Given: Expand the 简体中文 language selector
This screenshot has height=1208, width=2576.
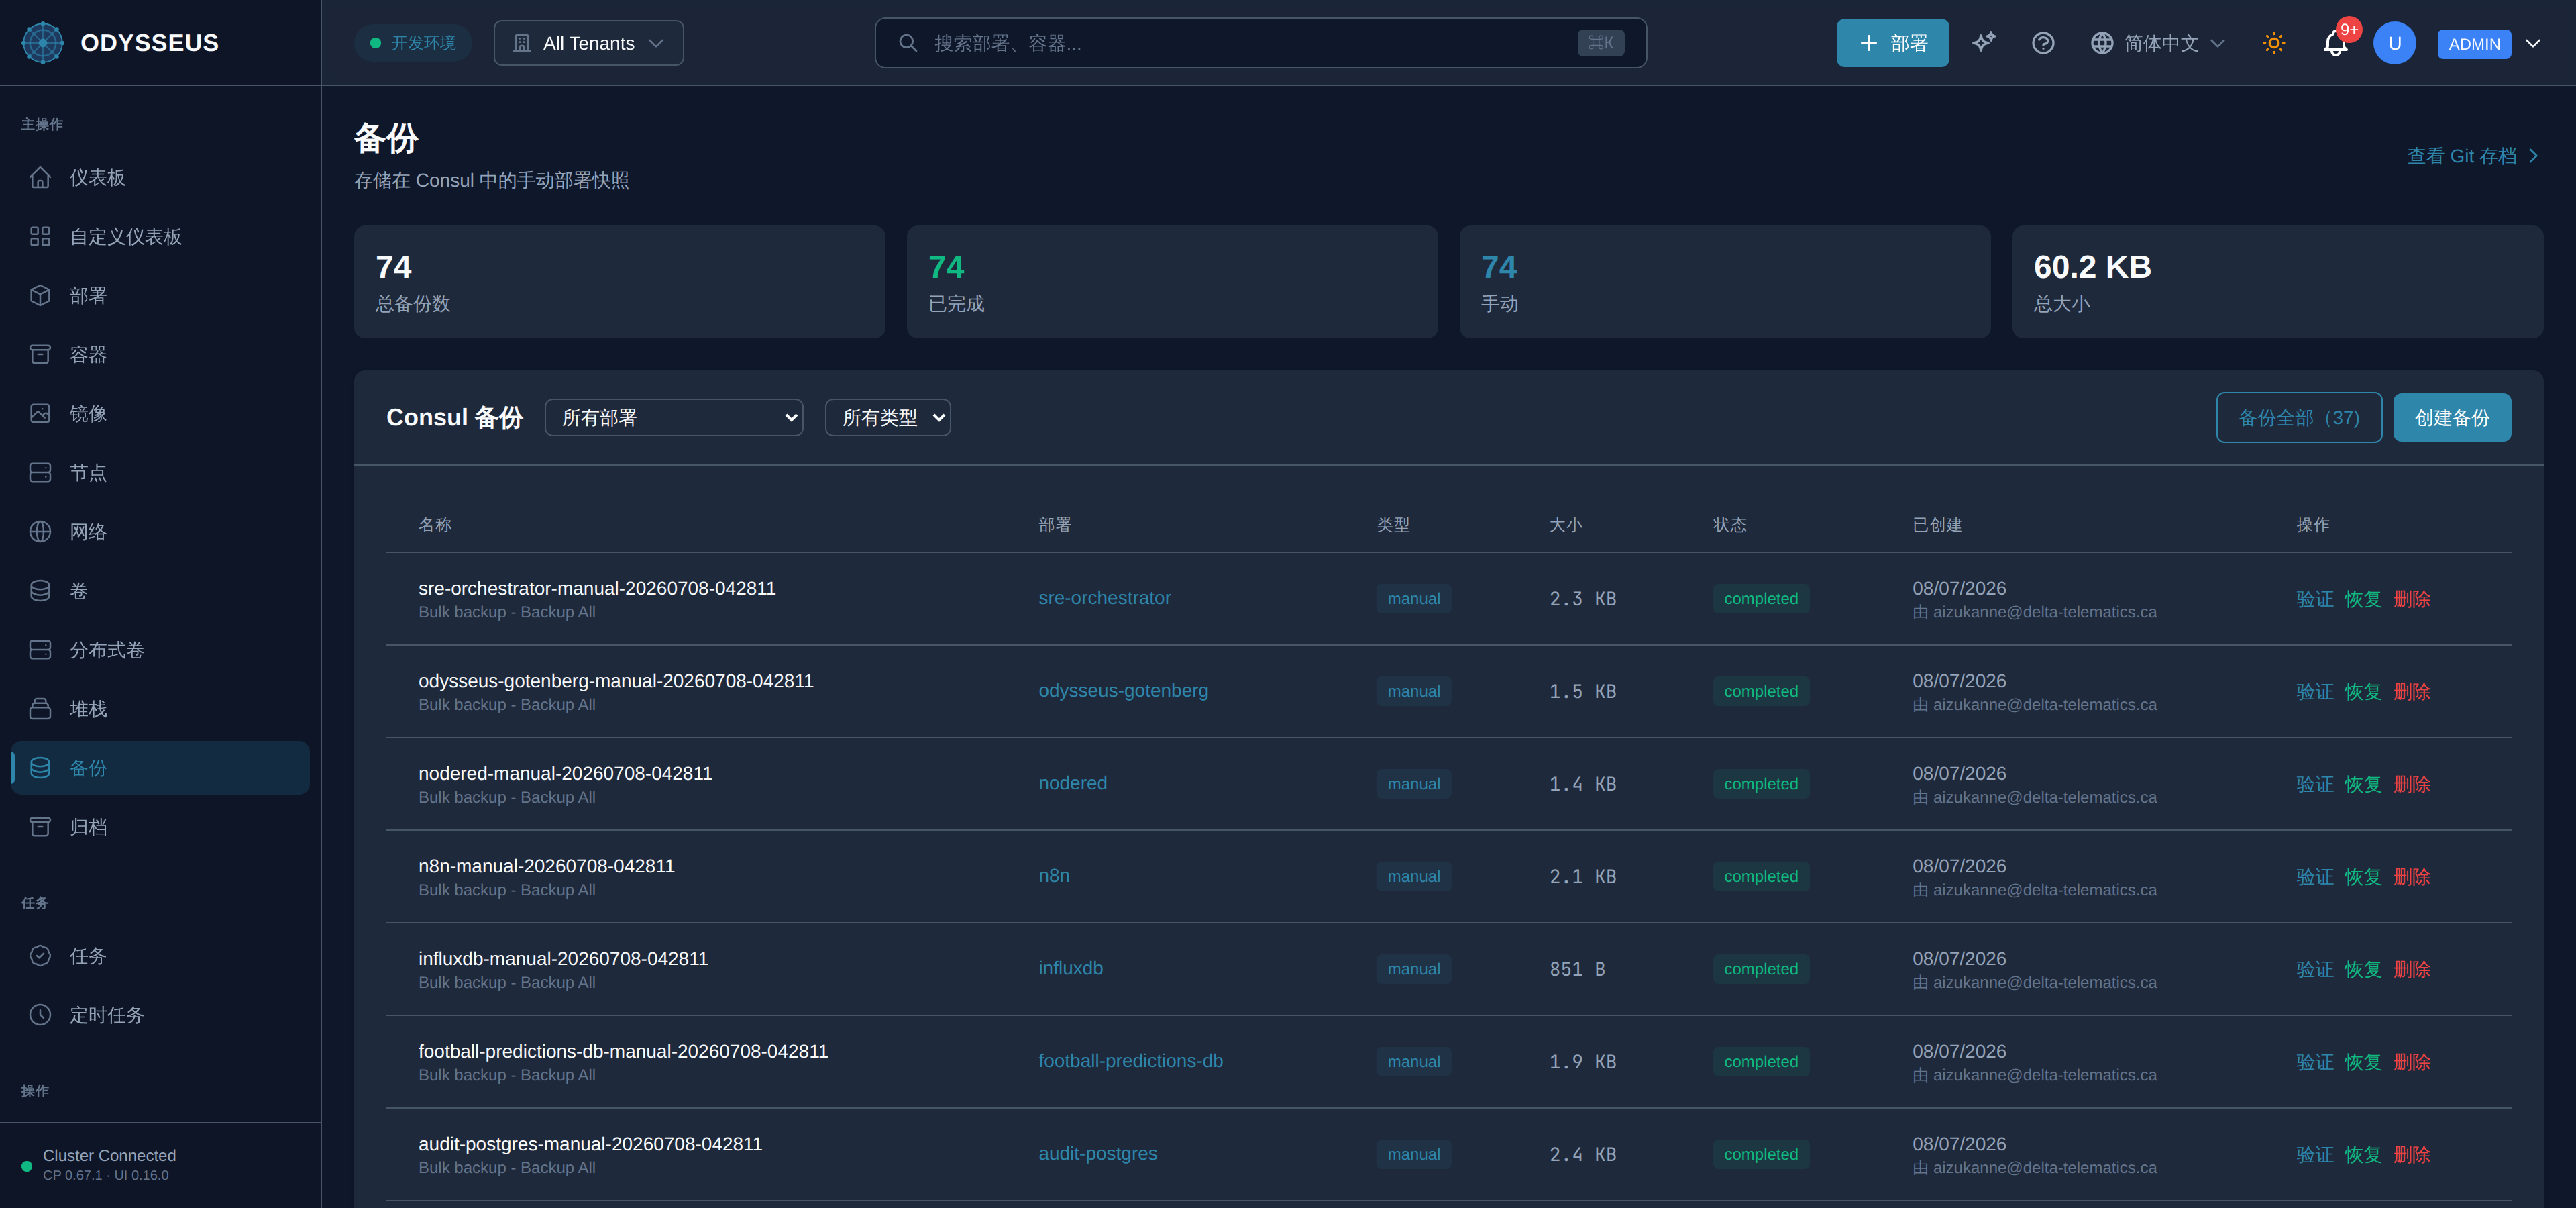Looking at the screenshot, I should tap(2158, 43).
